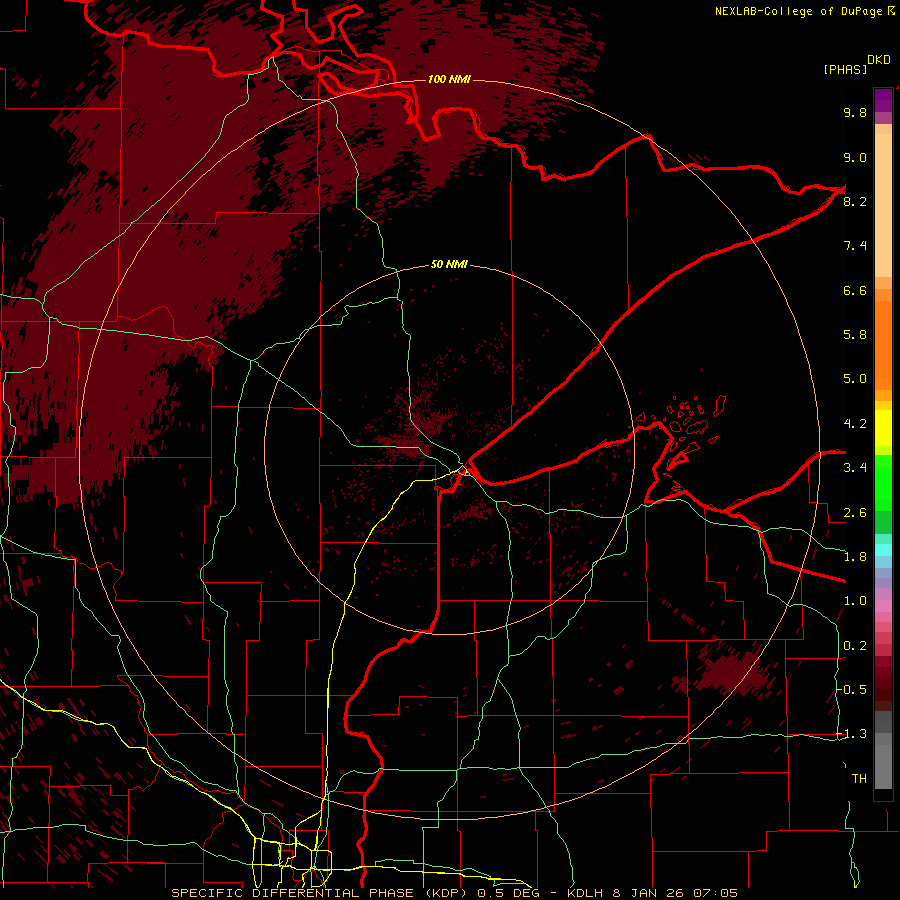Select the 100 NMI range ring label
900x900 pixels.
tap(449, 79)
